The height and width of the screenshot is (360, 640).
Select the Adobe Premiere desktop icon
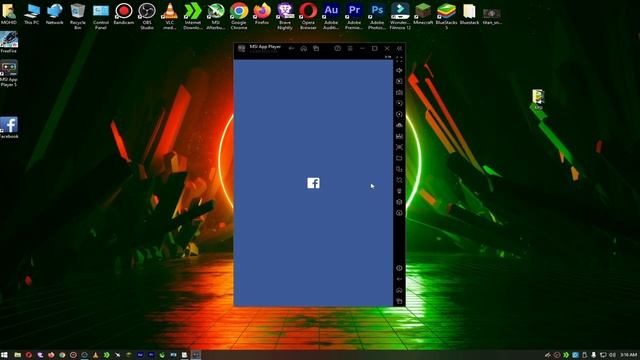(x=354, y=16)
